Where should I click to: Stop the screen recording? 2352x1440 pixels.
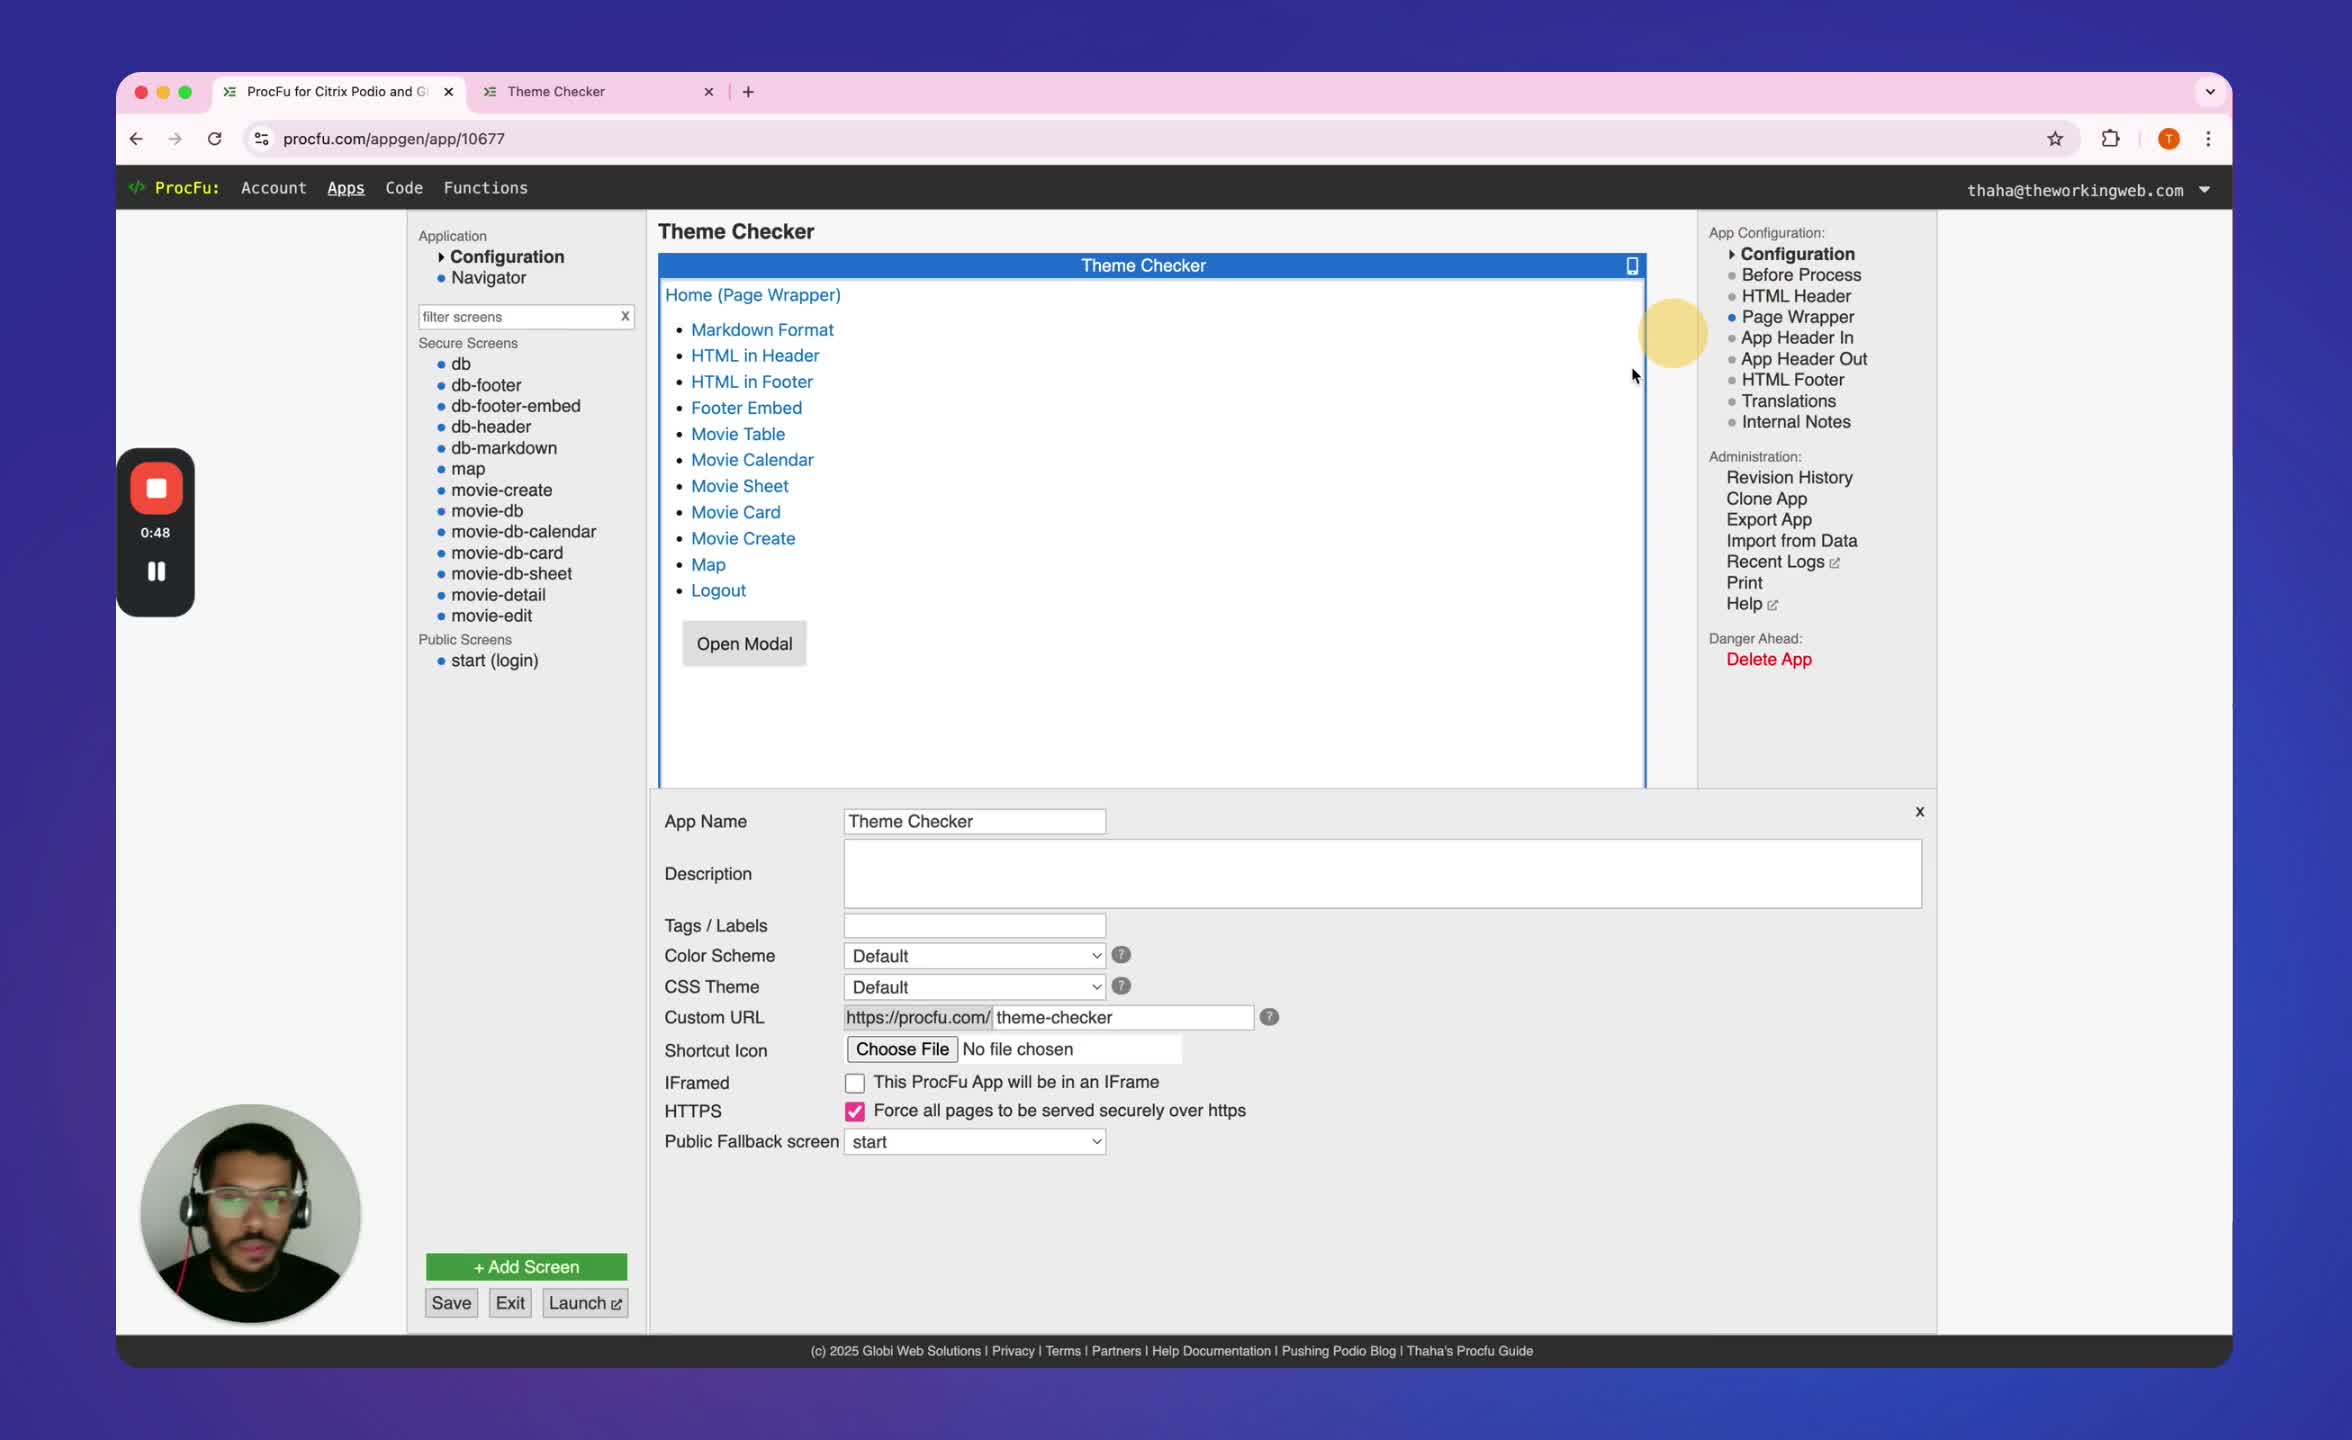tap(156, 488)
